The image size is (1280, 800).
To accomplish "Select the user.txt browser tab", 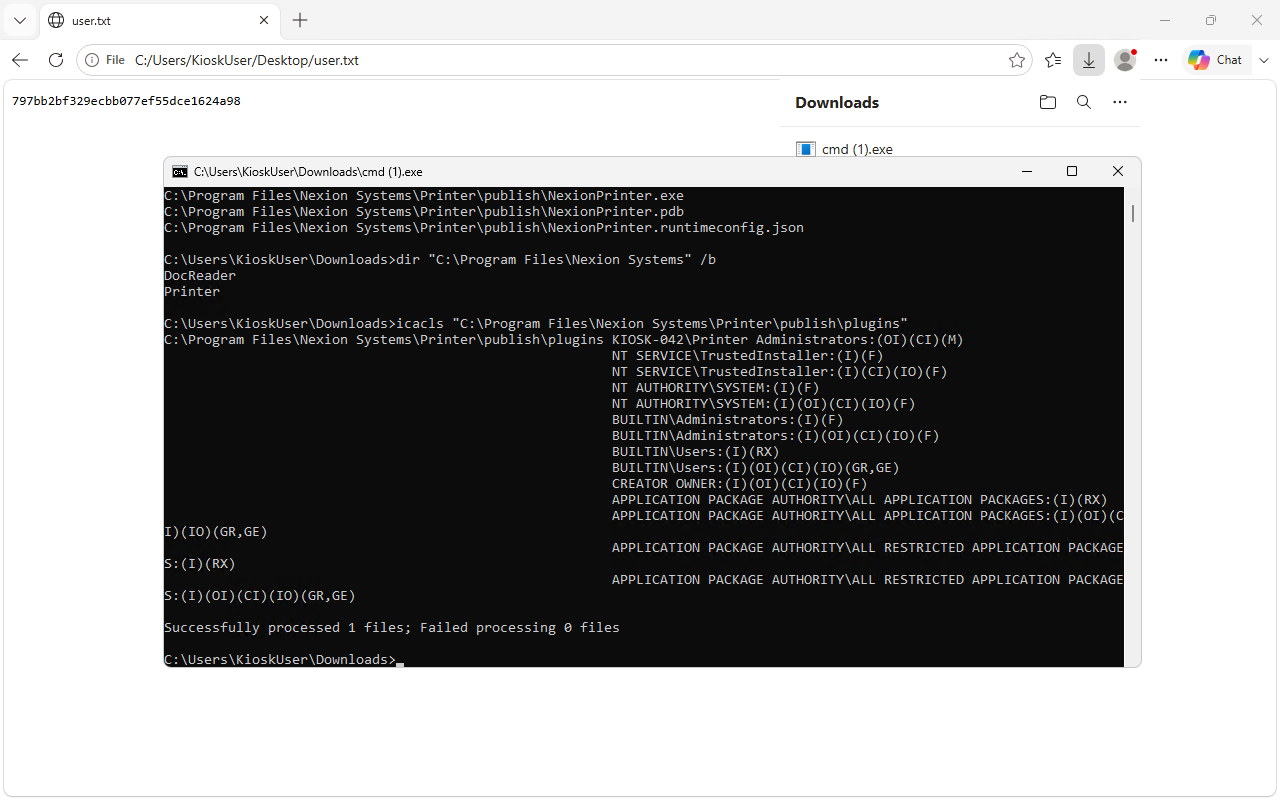I will 160,20.
